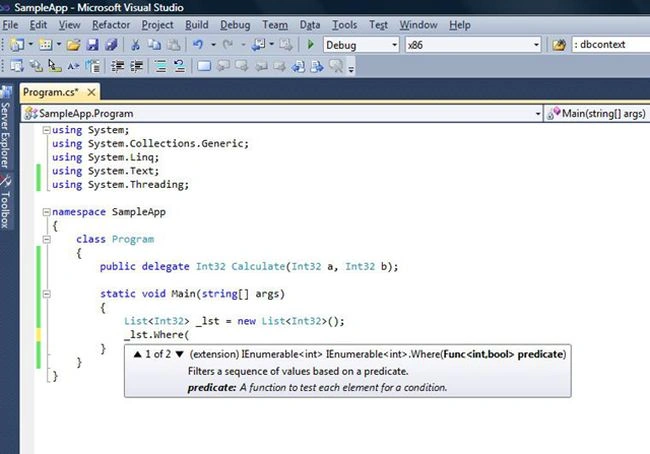The height and width of the screenshot is (454, 650).
Task: Click the Save icon in toolbar
Action: tap(92, 44)
